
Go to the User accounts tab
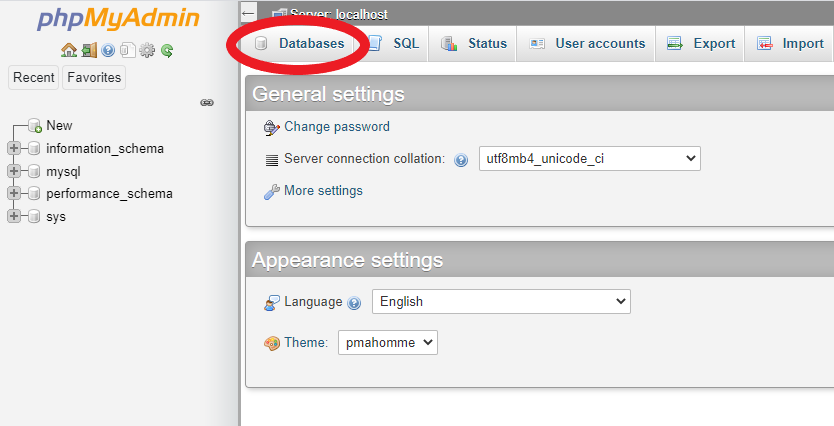coord(586,44)
